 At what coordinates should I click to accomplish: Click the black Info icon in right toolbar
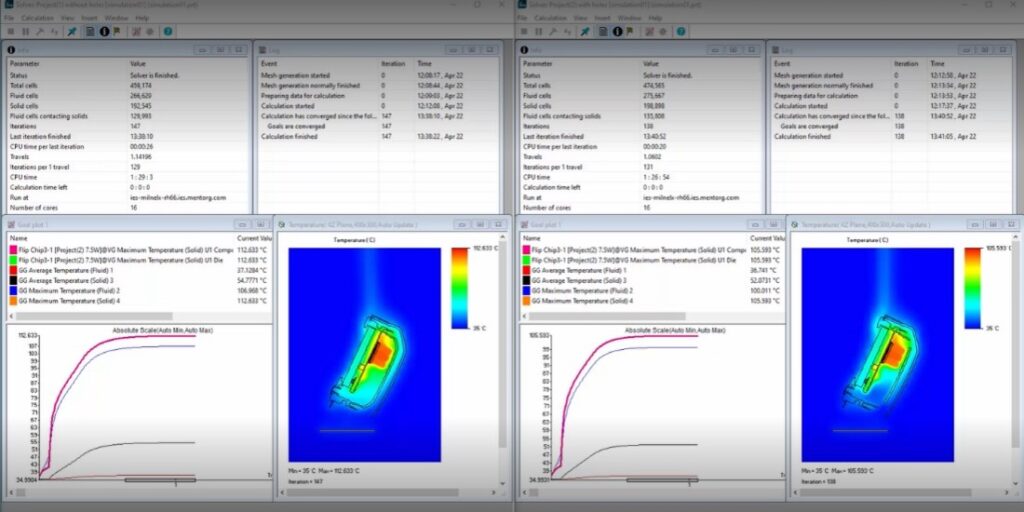tap(616, 31)
